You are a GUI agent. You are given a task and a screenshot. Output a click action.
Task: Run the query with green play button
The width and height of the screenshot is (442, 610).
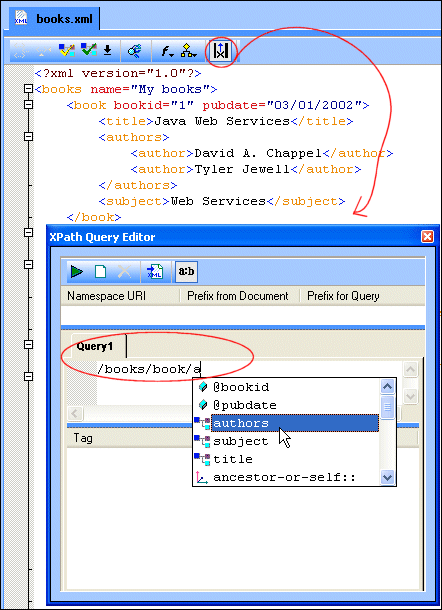click(x=77, y=271)
